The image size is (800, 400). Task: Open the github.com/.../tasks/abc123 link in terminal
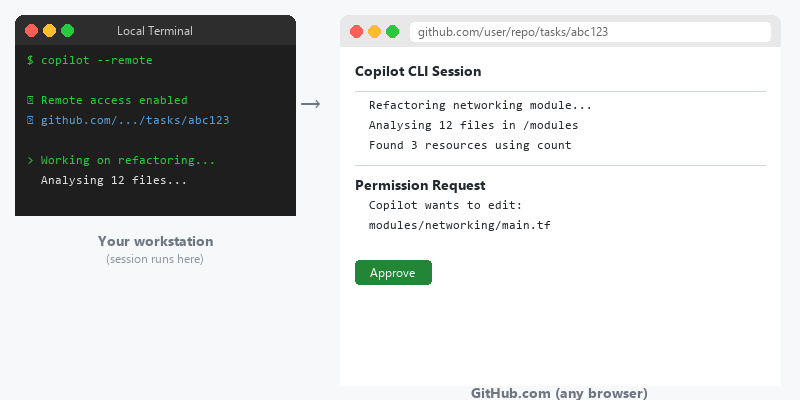(x=135, y=120)
